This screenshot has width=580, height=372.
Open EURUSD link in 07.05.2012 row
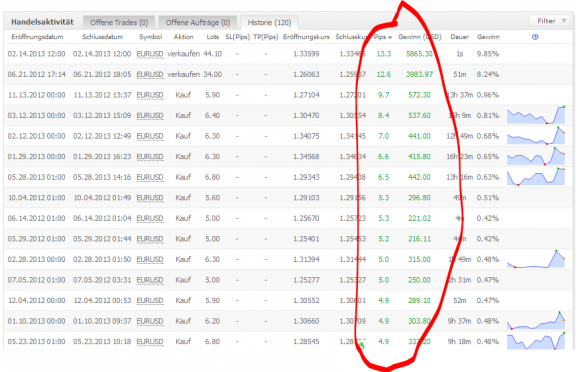150,280
